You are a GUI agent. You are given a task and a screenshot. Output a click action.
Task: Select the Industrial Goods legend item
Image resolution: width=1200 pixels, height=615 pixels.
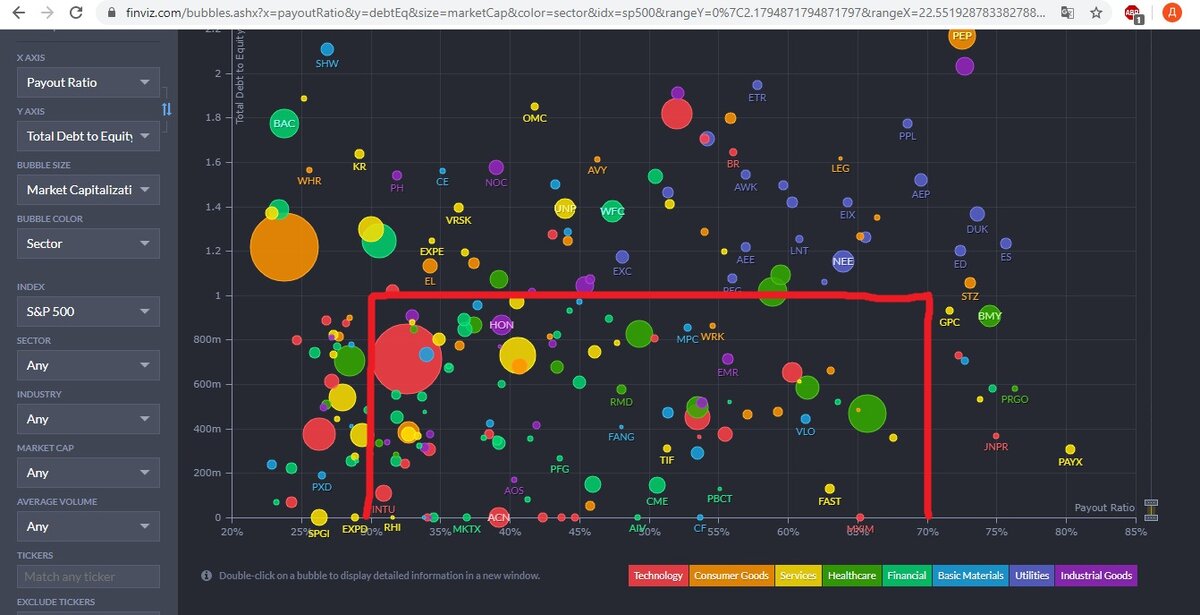[1096, 575]
